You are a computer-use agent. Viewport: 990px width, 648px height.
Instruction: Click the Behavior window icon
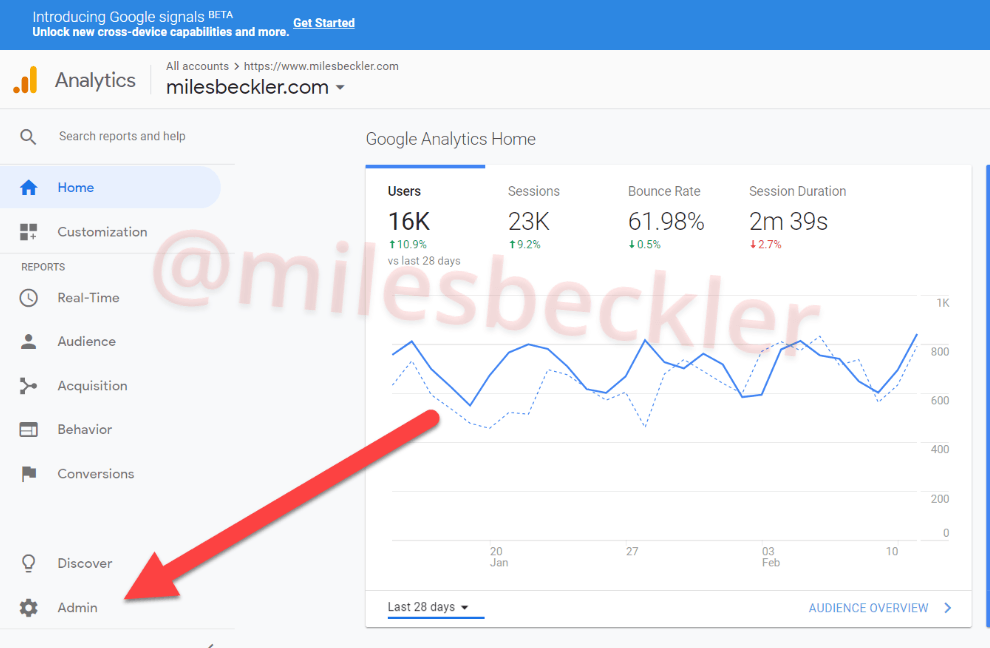click(x=28, y=429)
